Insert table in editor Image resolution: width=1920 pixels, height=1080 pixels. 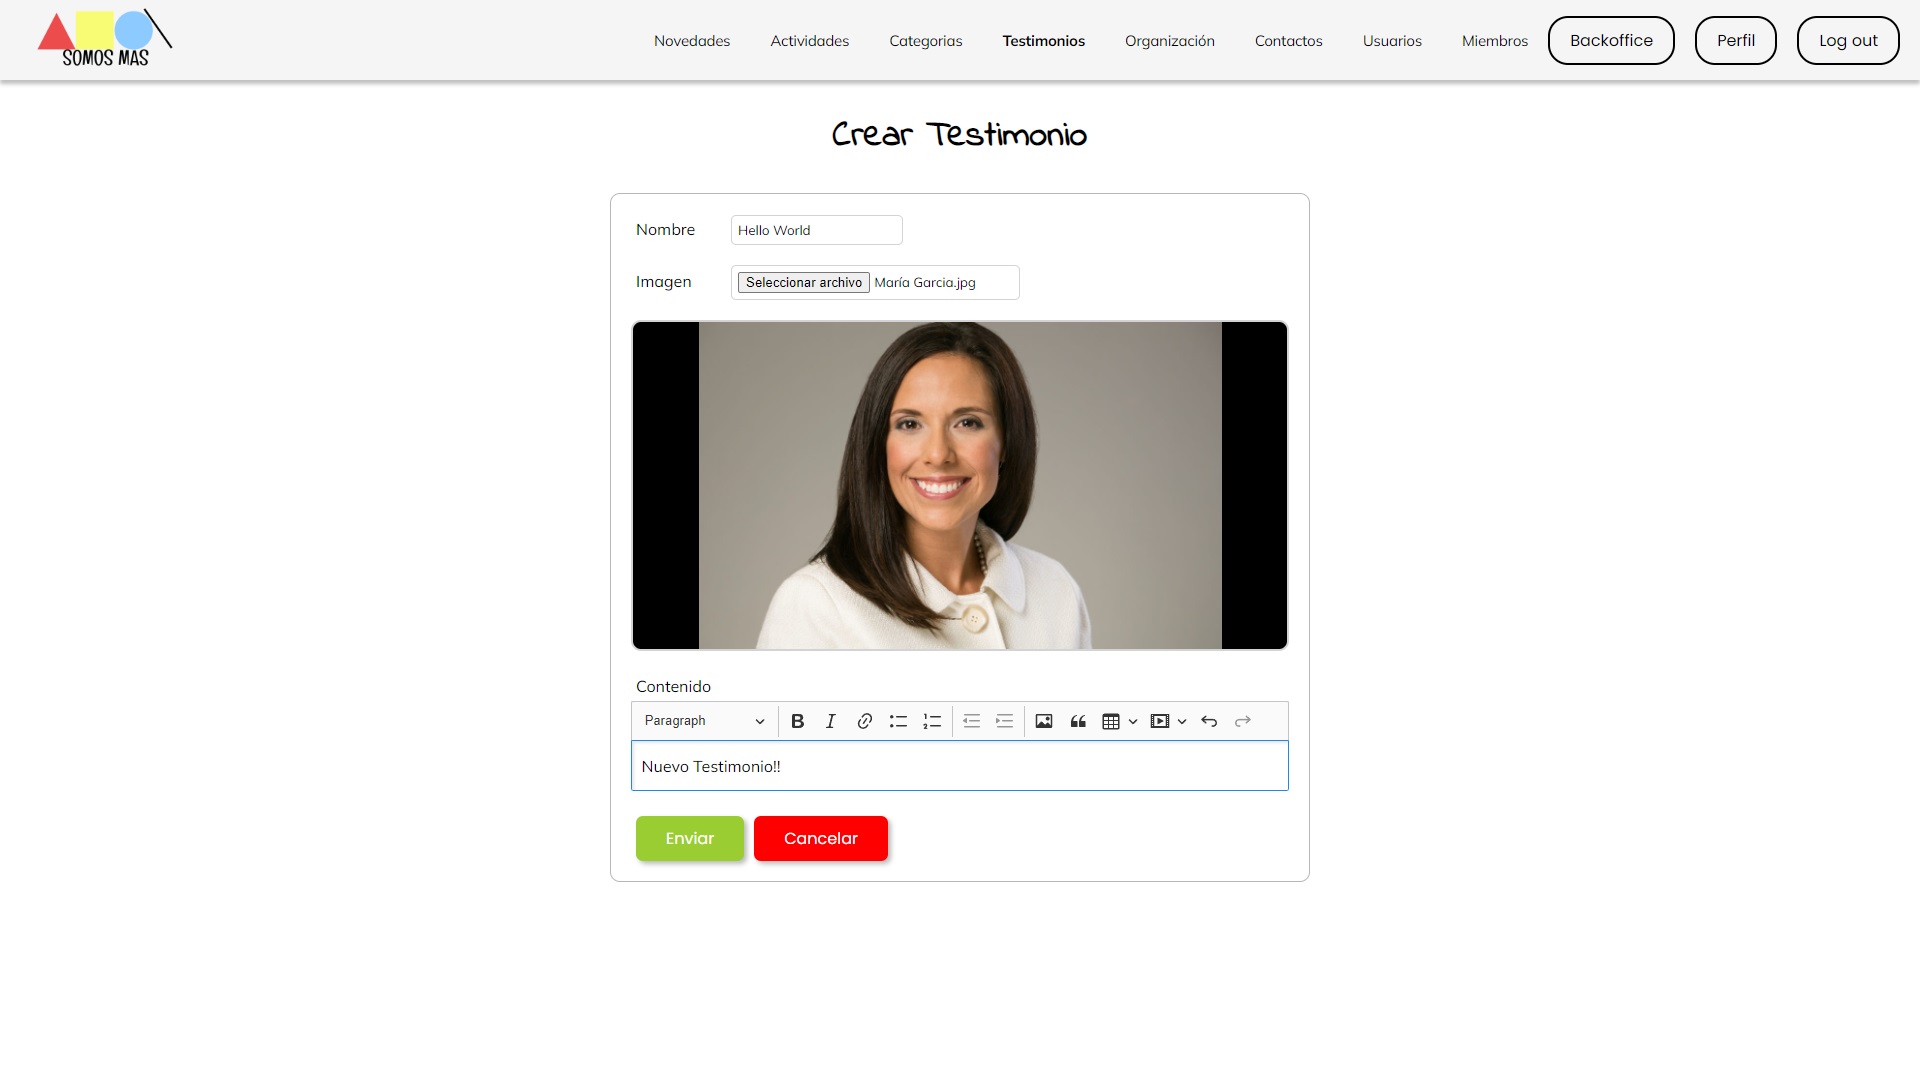click(x=1110, y=721)
